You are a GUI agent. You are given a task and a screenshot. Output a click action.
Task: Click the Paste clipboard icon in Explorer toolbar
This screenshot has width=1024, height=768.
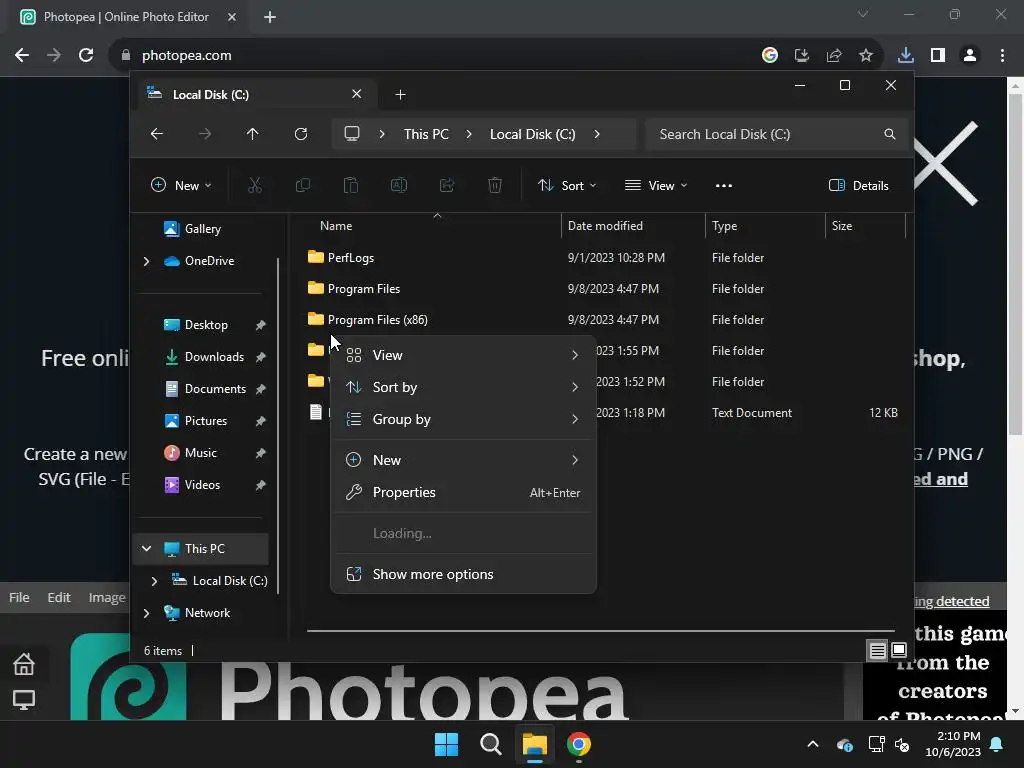pyautogui.click(x=351, y=185)
